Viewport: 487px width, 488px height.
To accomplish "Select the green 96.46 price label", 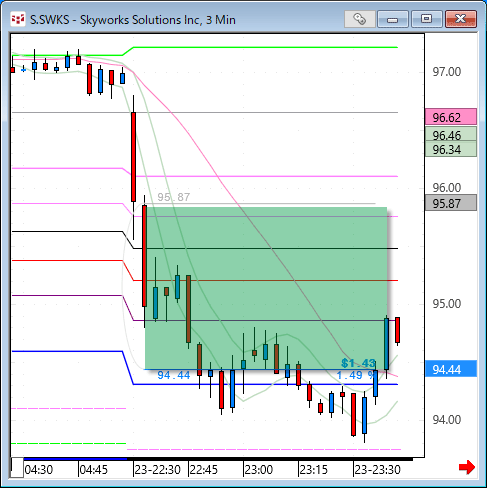I will [x=451, y=135].
